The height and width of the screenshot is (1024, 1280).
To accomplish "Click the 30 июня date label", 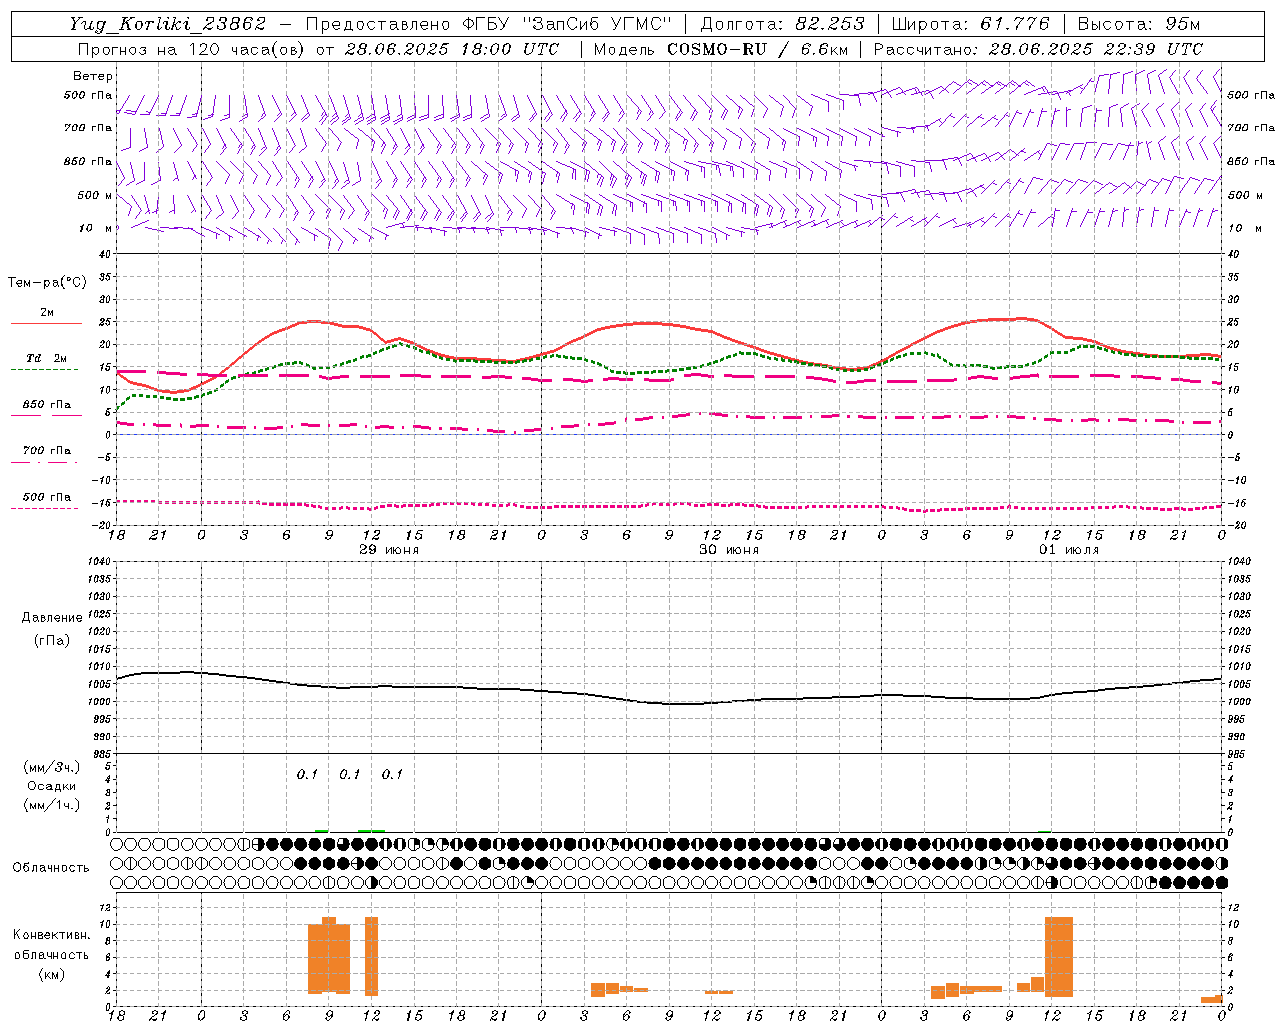I will click(729, 550).
